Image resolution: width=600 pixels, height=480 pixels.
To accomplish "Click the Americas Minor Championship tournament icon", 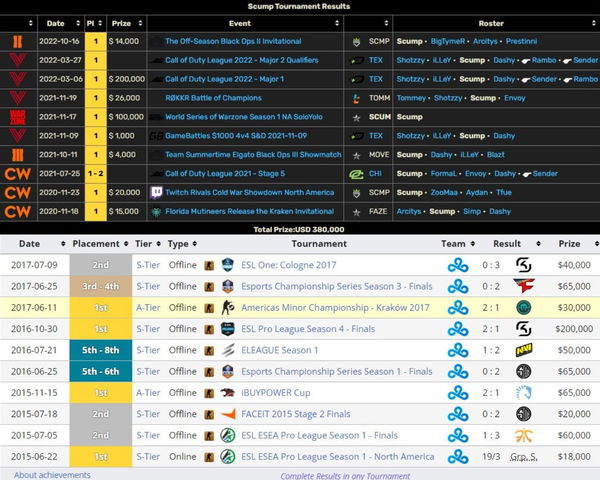I will 228,308.
